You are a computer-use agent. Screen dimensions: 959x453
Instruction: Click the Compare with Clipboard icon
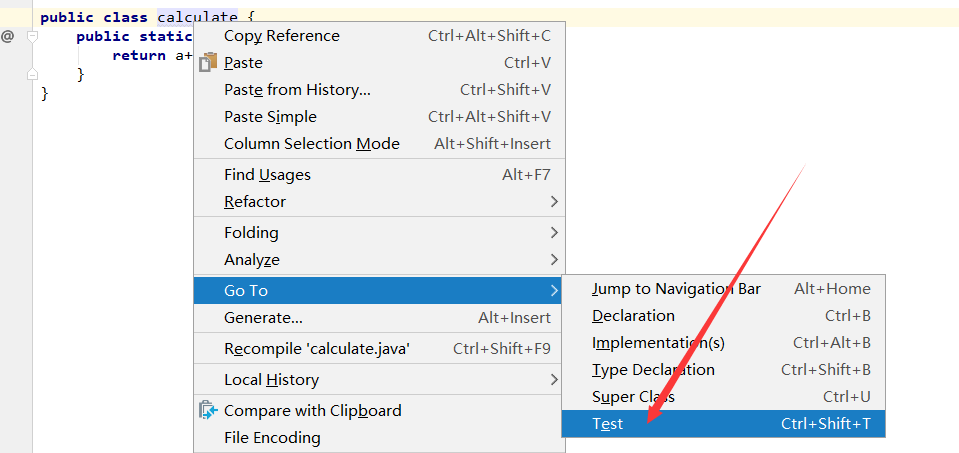[208, 410]
